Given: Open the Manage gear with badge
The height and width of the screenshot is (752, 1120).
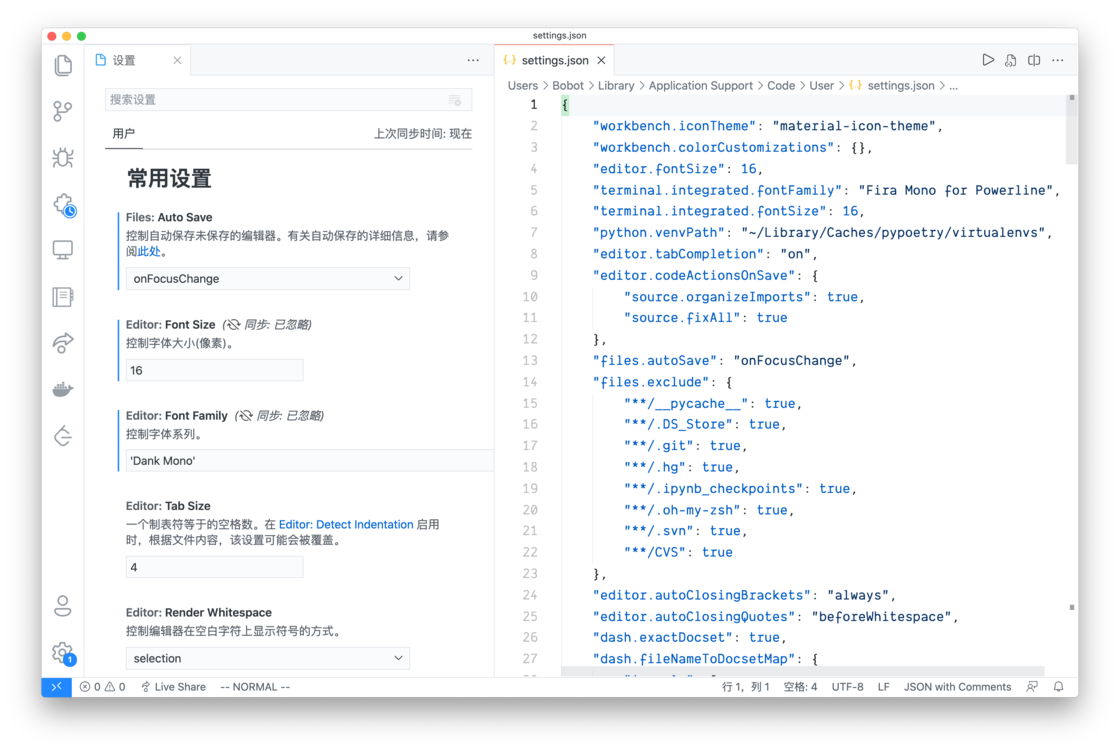Looking at the screenshot, I should [x=62, y=650].
